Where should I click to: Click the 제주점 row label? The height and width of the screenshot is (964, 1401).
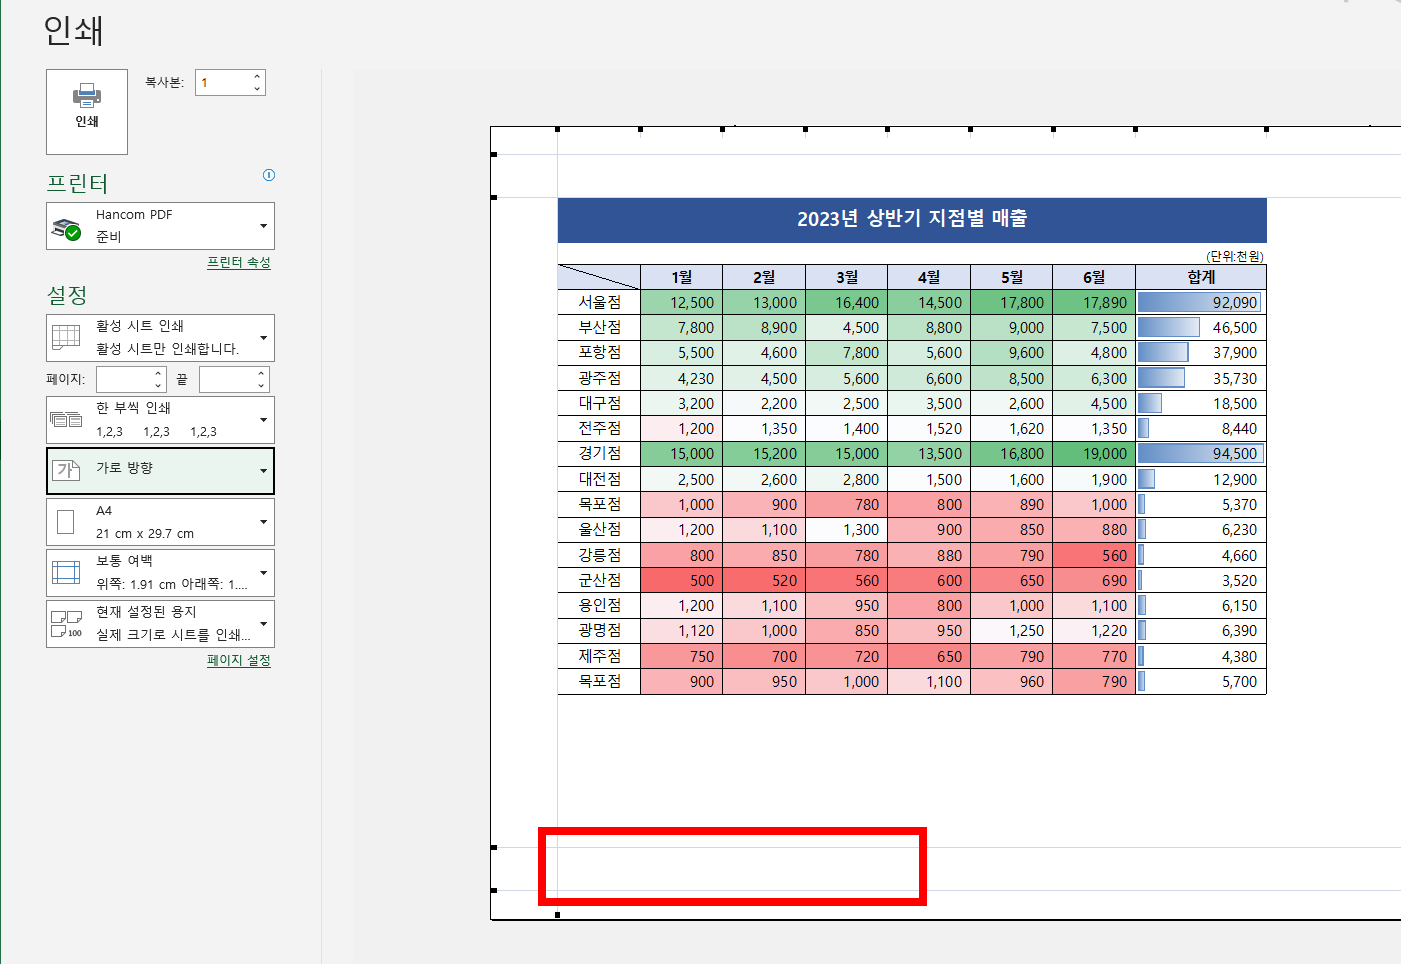(599, 656)
